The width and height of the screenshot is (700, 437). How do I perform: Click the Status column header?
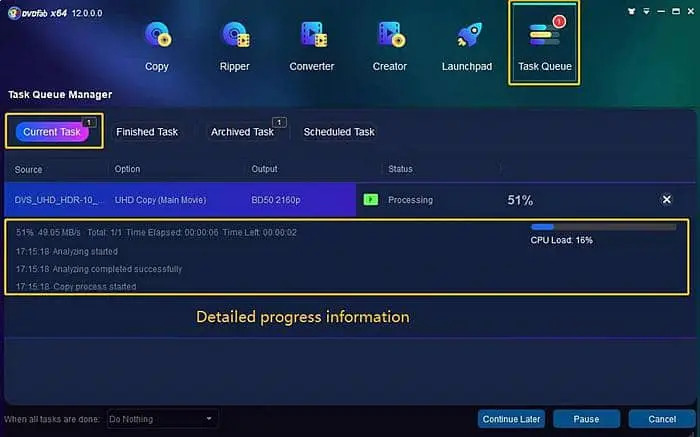[400, 169]
